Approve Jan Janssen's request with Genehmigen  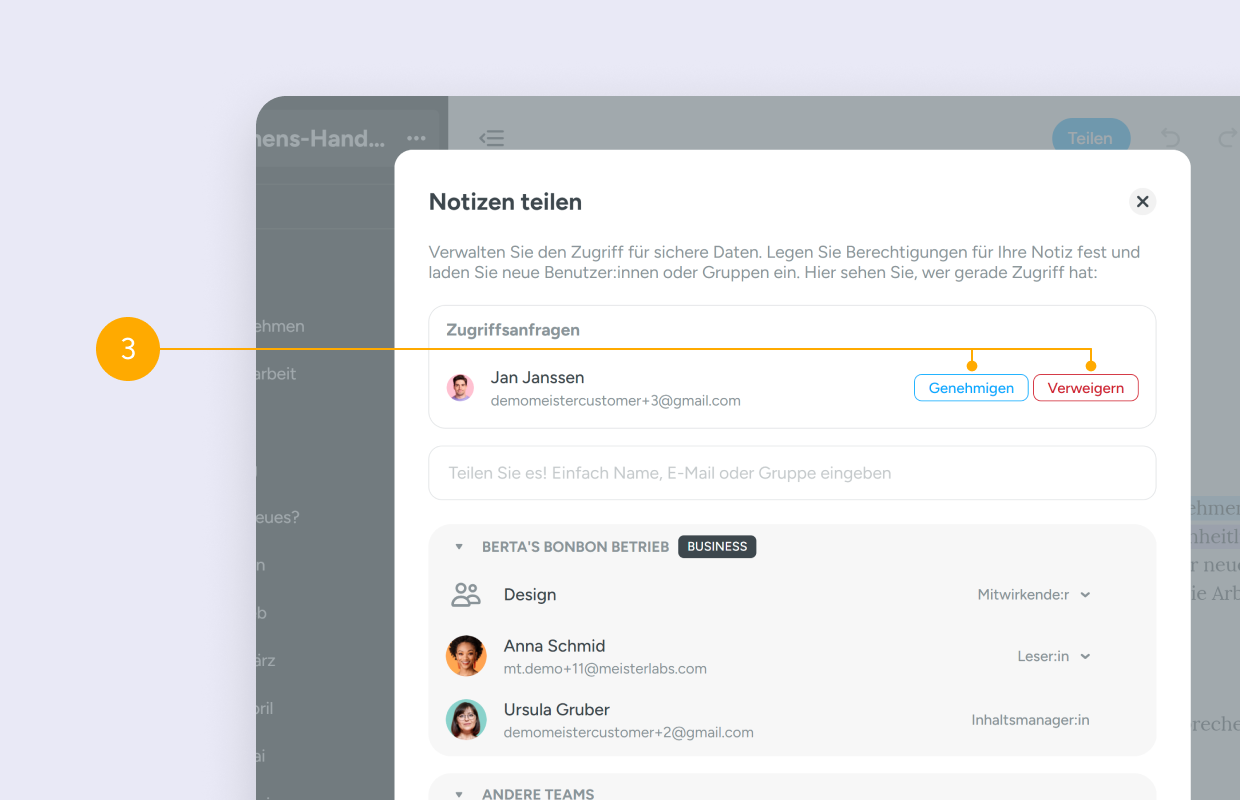click(971, 388)
